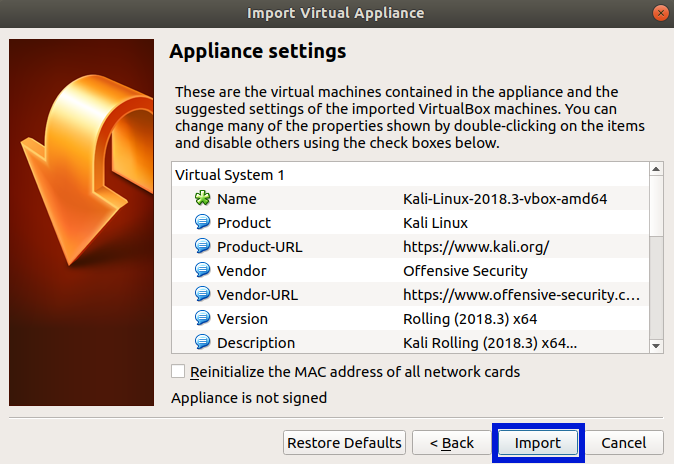This screenshot has width=674, height=464.
Task: Click the Appliance is not signed text
Action: pos(249,398)
